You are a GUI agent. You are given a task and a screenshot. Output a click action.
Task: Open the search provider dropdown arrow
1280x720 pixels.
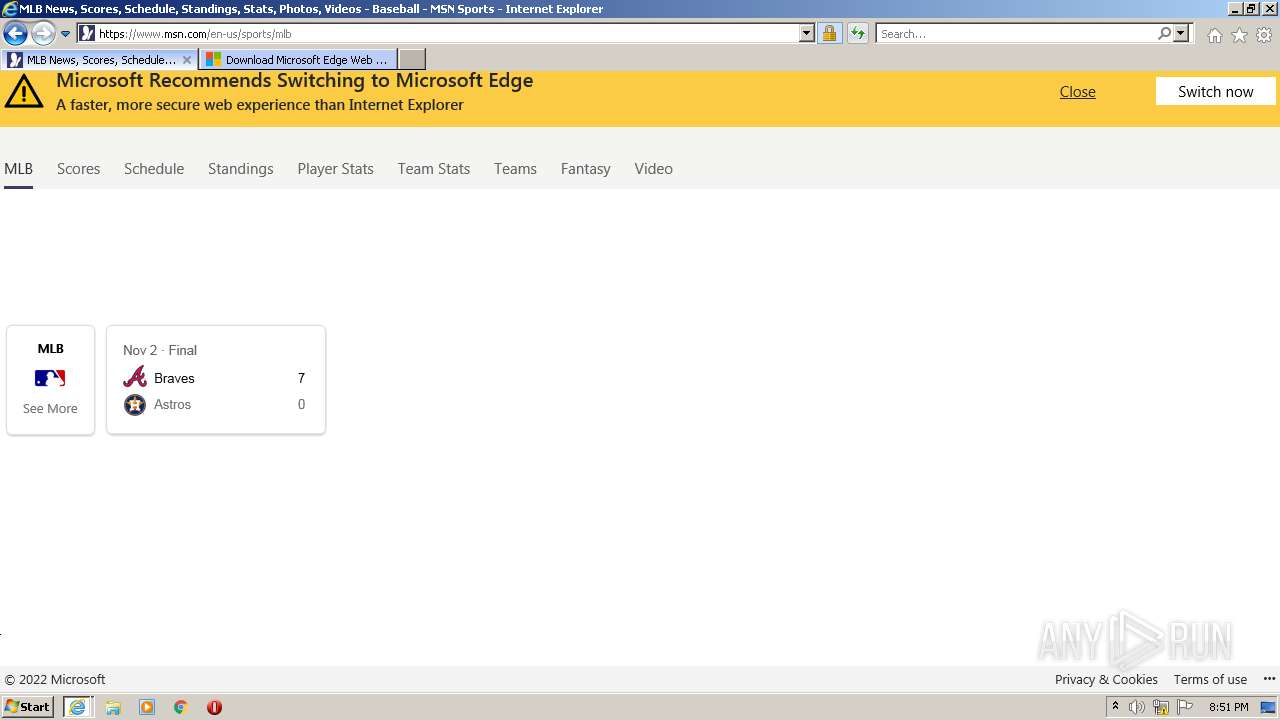coord(1181,33)
